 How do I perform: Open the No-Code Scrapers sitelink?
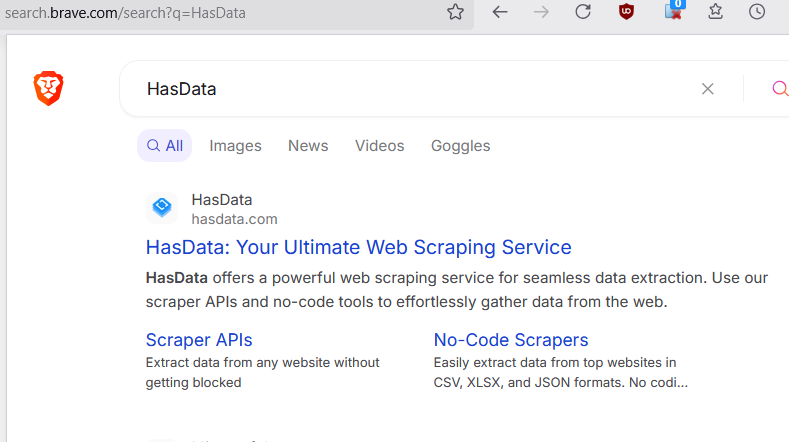(511, 340)
